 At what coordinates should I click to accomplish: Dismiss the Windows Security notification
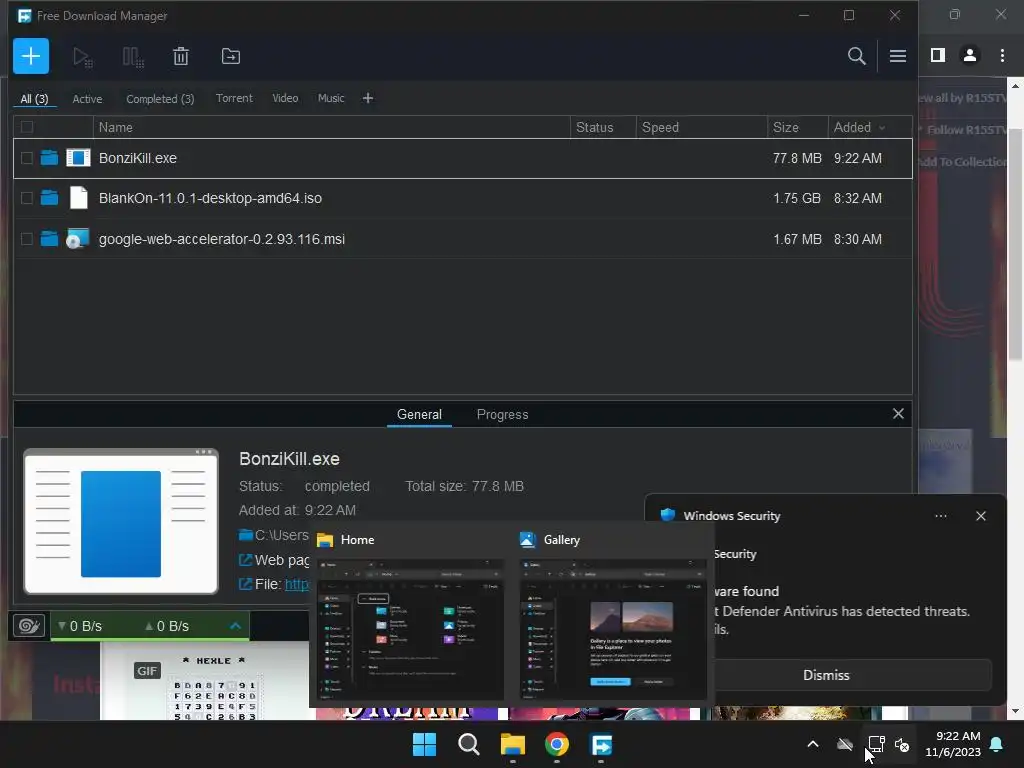click(825, 675)
